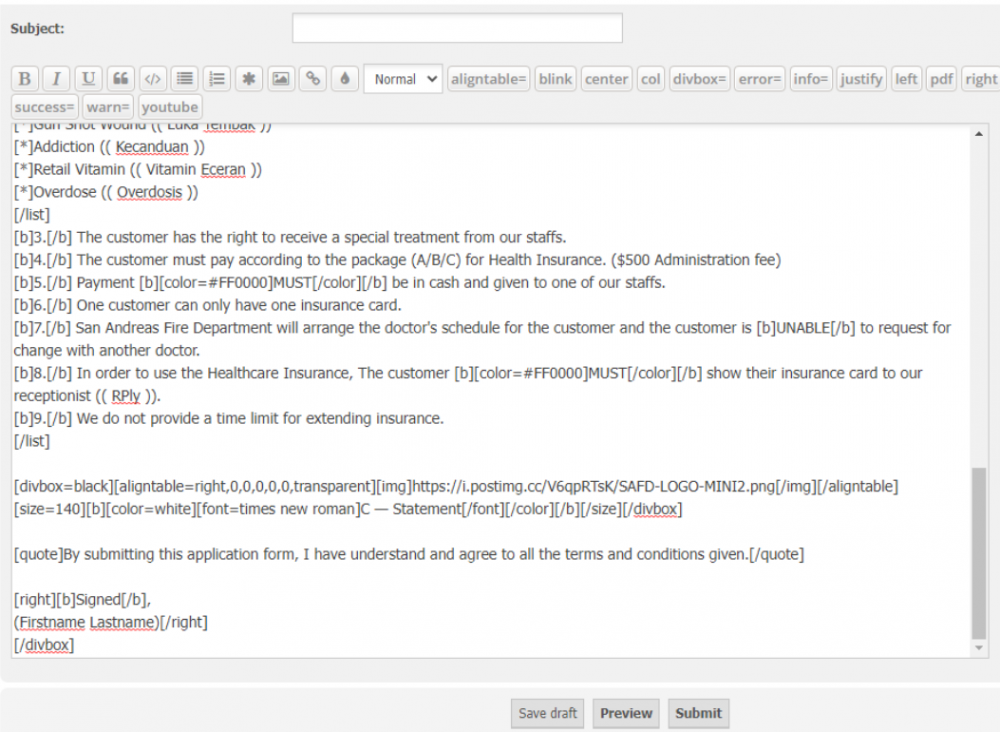The height and width of the screenshot is (732, 1000).
Task: Insert the youtube tag
Action: point(170,107)
